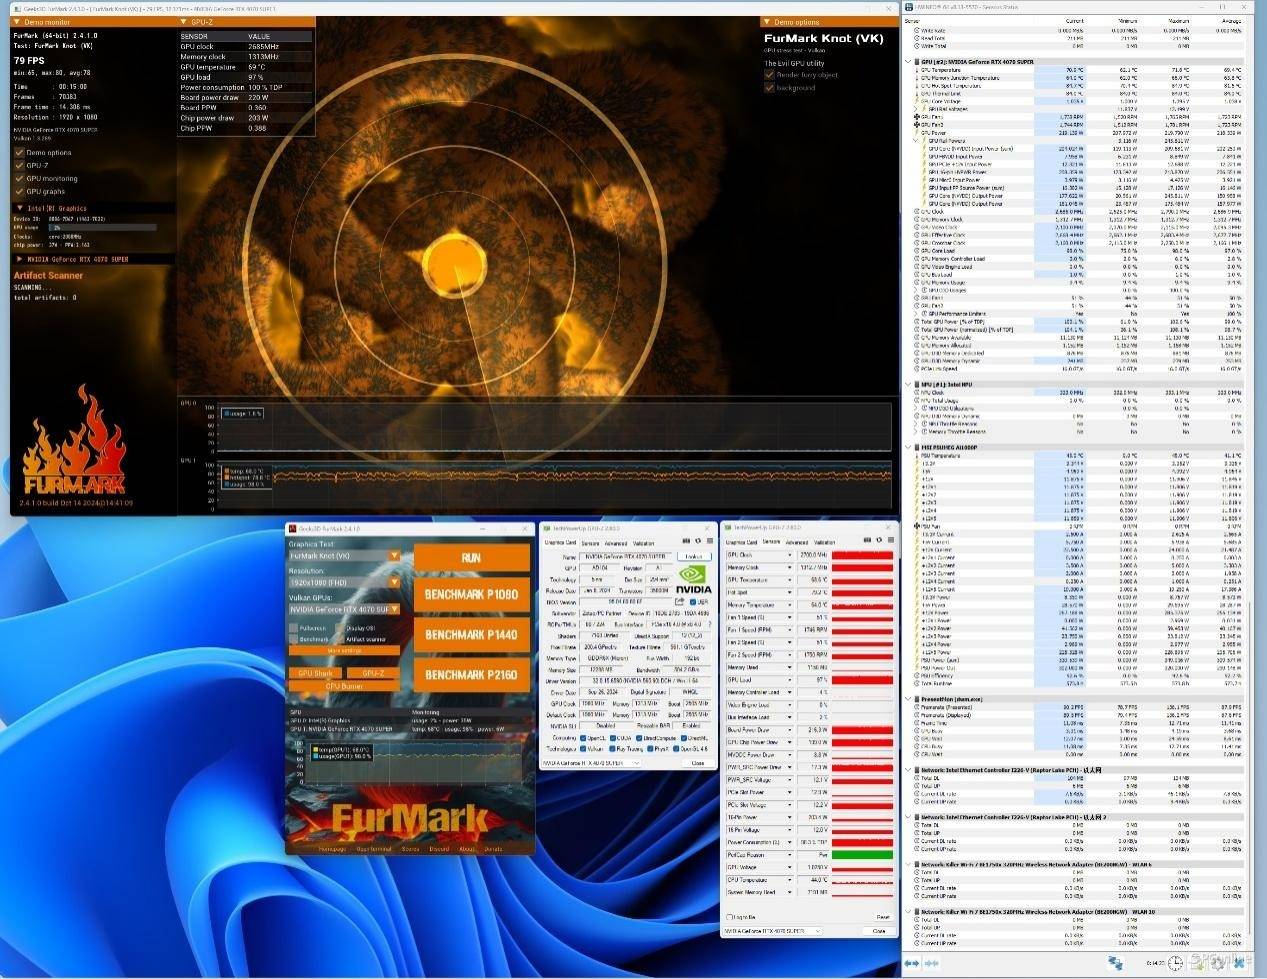Click the refresh icon in GPU-Z Sensors window
Viewport: 1267px width, 979px height.
[878, 541]
